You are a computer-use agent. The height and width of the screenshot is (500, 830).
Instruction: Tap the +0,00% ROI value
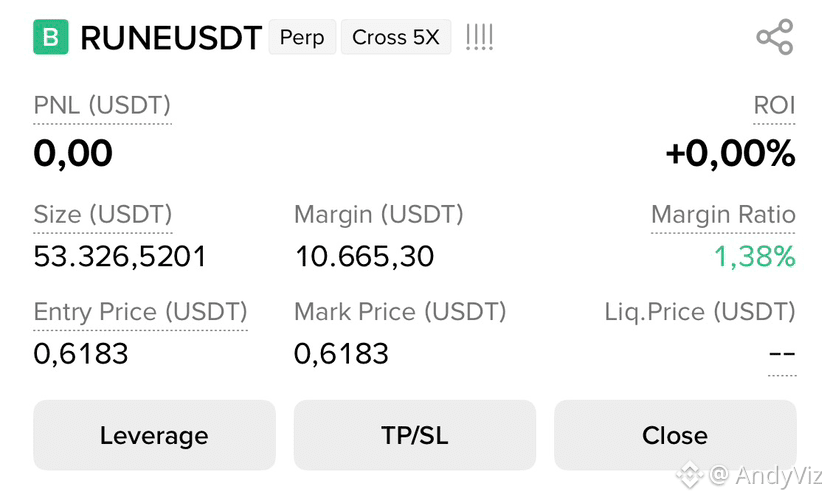(730, 154)
